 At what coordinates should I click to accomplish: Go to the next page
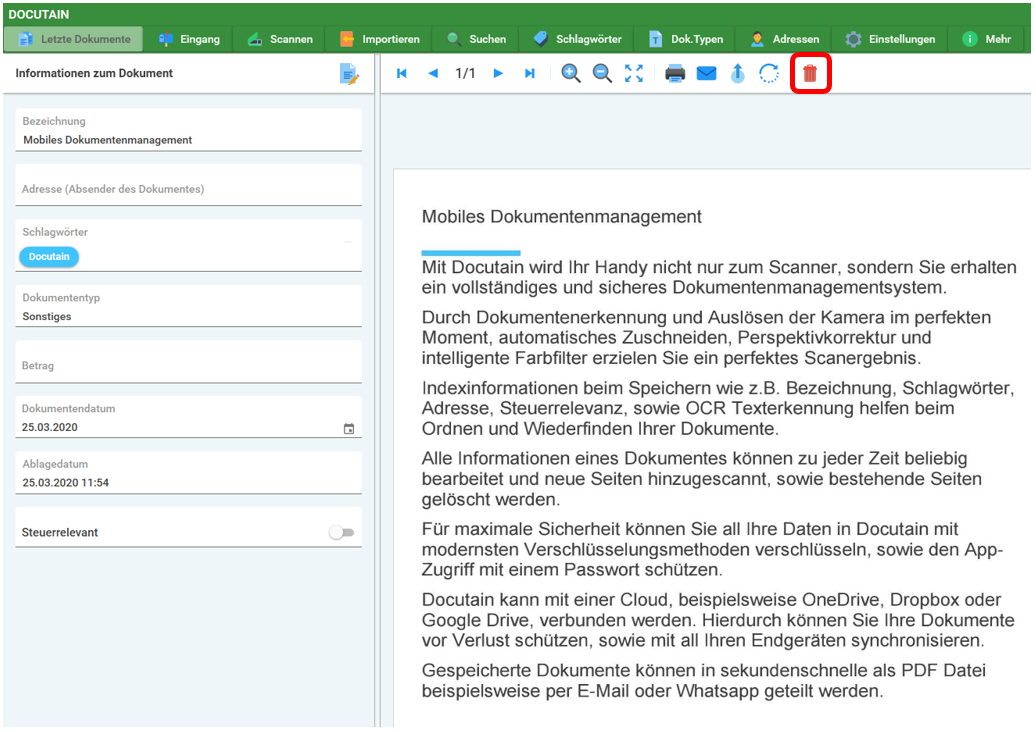498,73
